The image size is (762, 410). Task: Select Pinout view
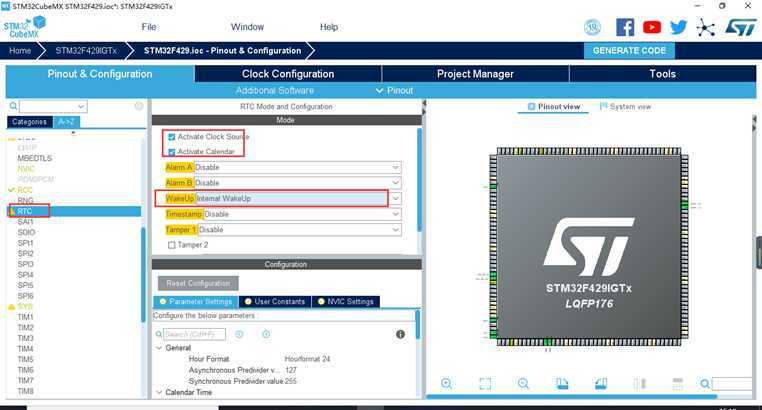[554, 106]
